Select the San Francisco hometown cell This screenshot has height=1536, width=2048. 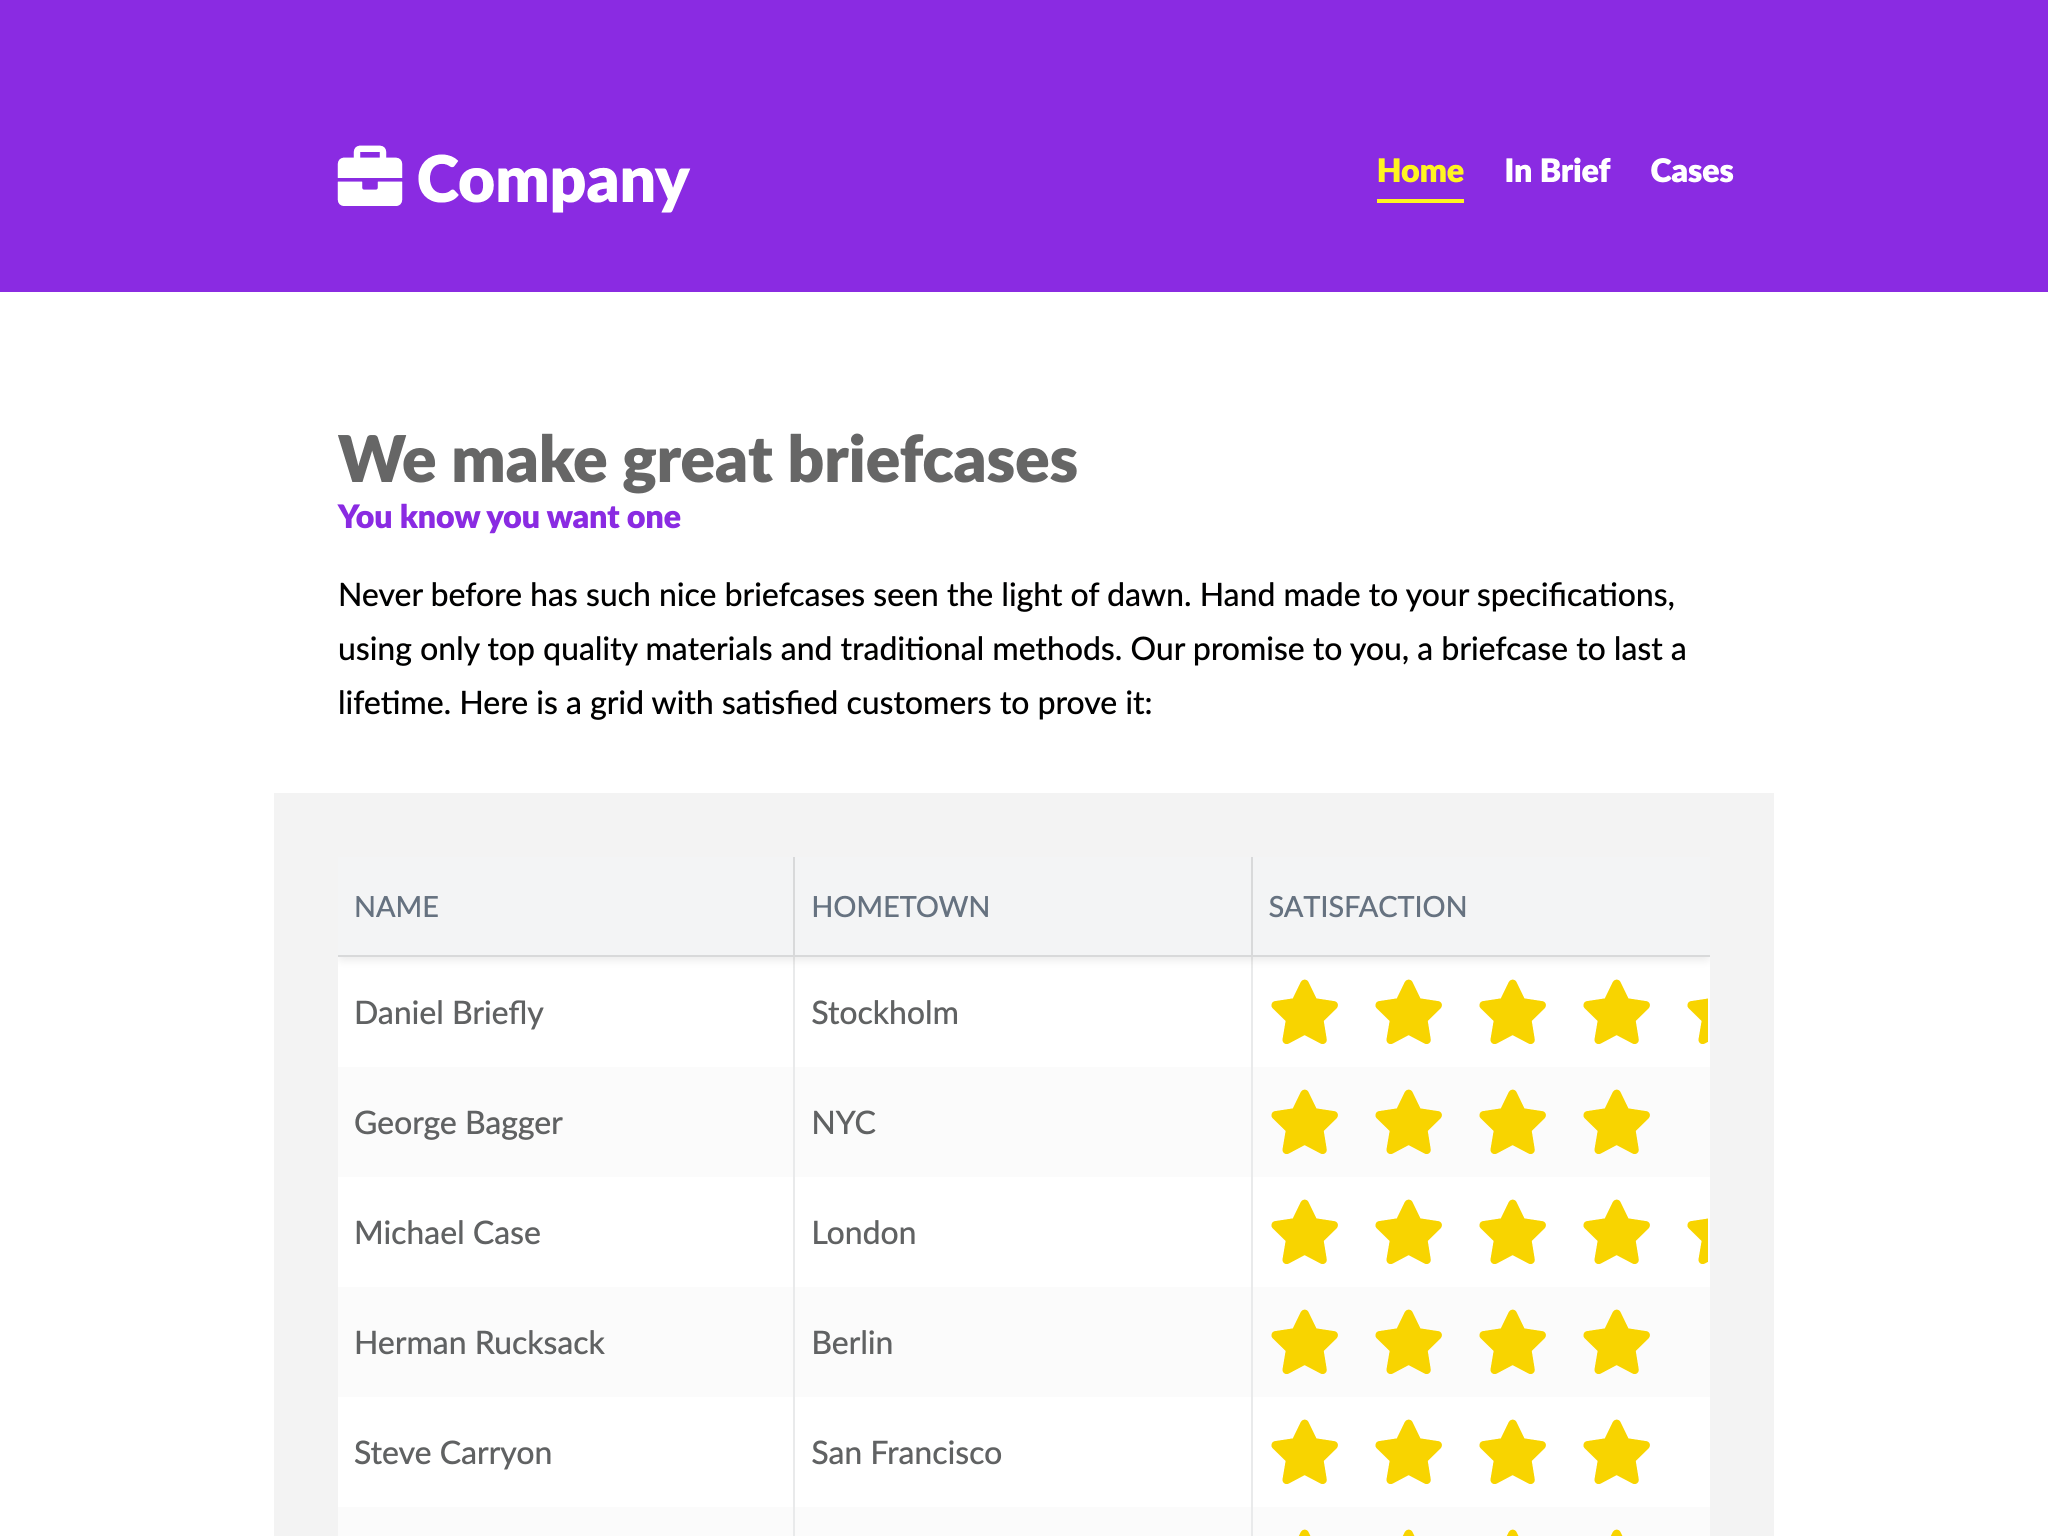pos(1023,1452)
